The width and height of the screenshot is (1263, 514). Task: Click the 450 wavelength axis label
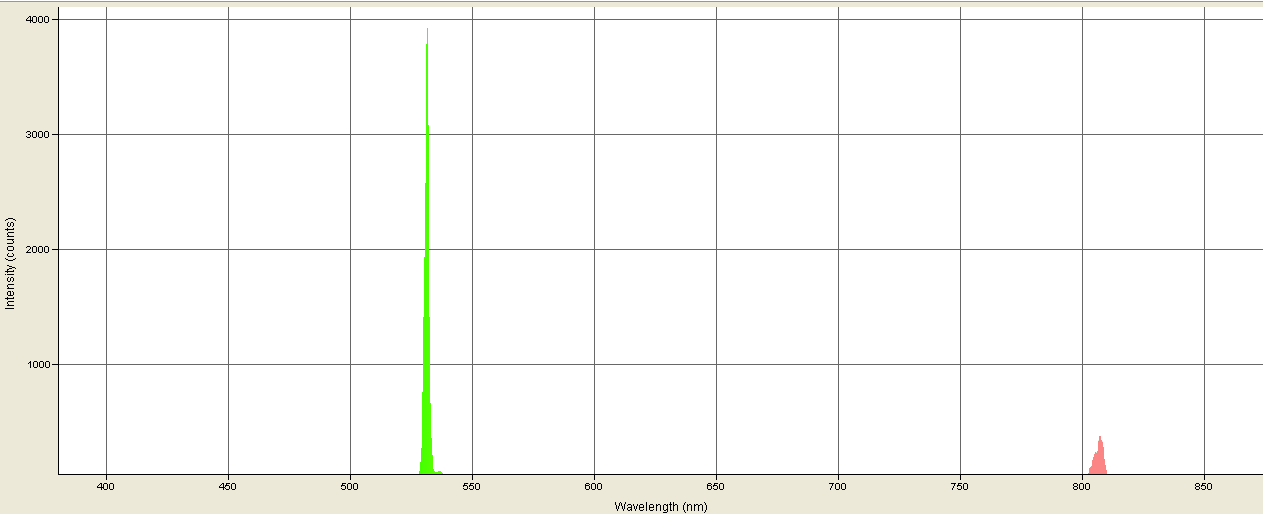pyautogui.click(x=228, y=486)
